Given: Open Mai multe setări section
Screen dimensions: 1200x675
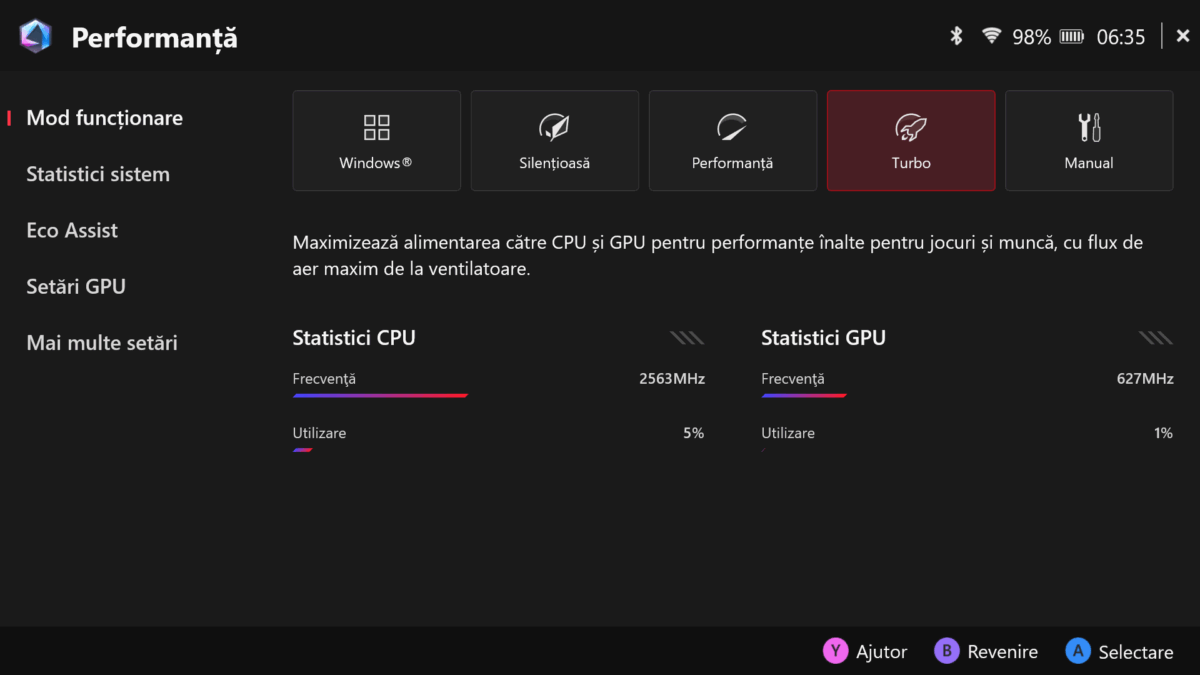Looking at the screenshot, I should 102,342.
